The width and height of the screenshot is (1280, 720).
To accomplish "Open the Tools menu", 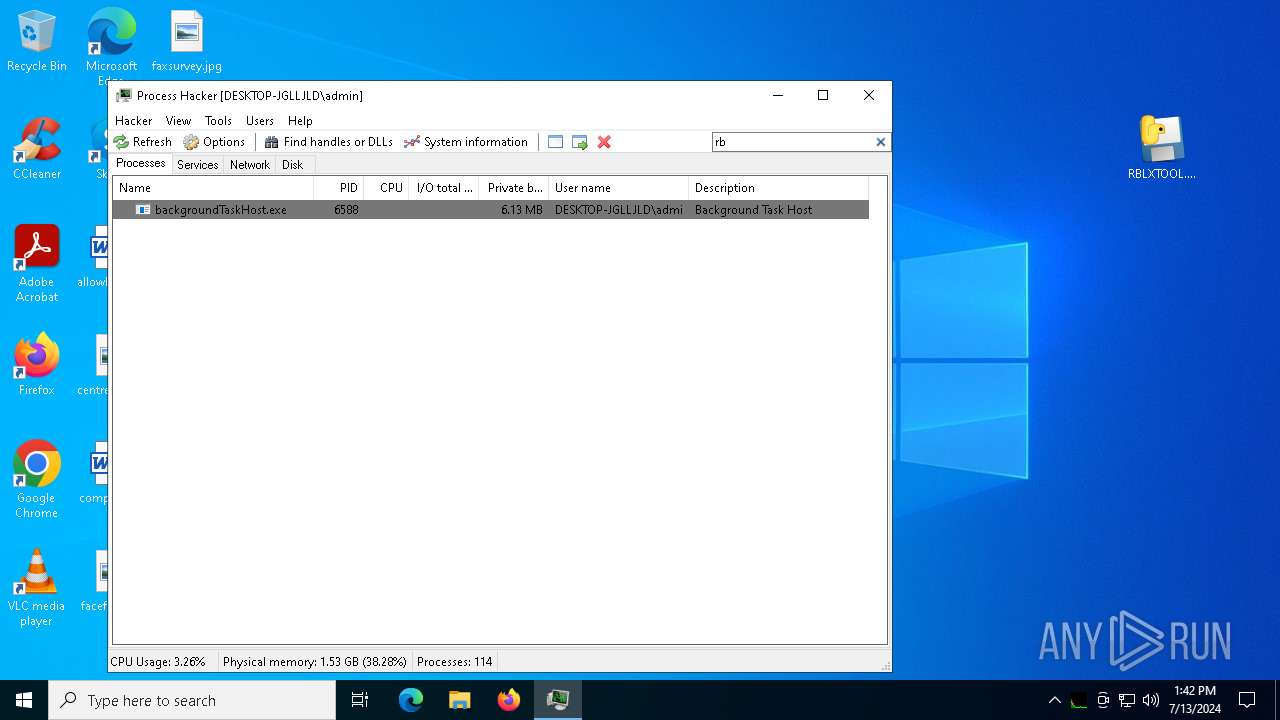I will (218, 120).
